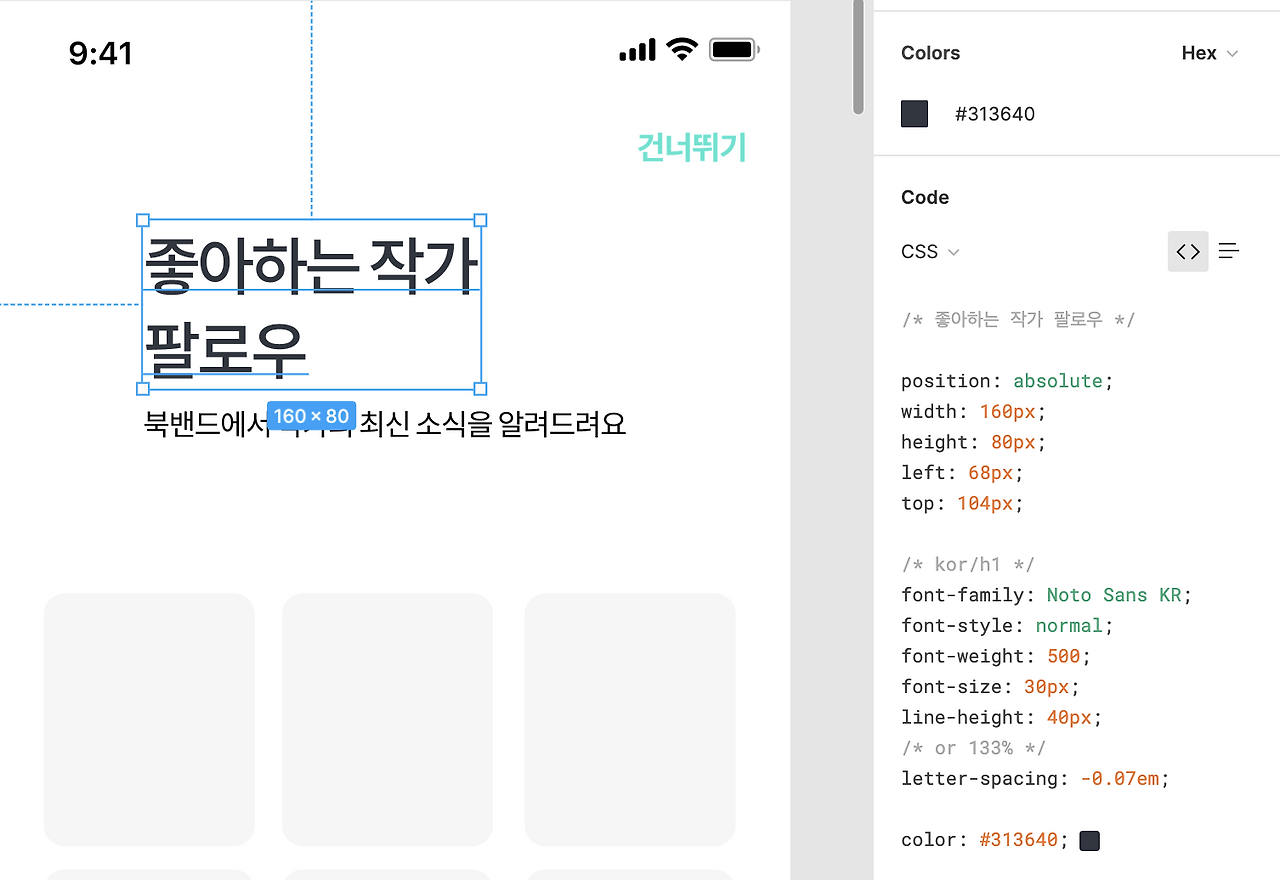Viewport: 1280px width, 880px height.
Task: Open the CSS language dropdown
Action: [928, 251]
